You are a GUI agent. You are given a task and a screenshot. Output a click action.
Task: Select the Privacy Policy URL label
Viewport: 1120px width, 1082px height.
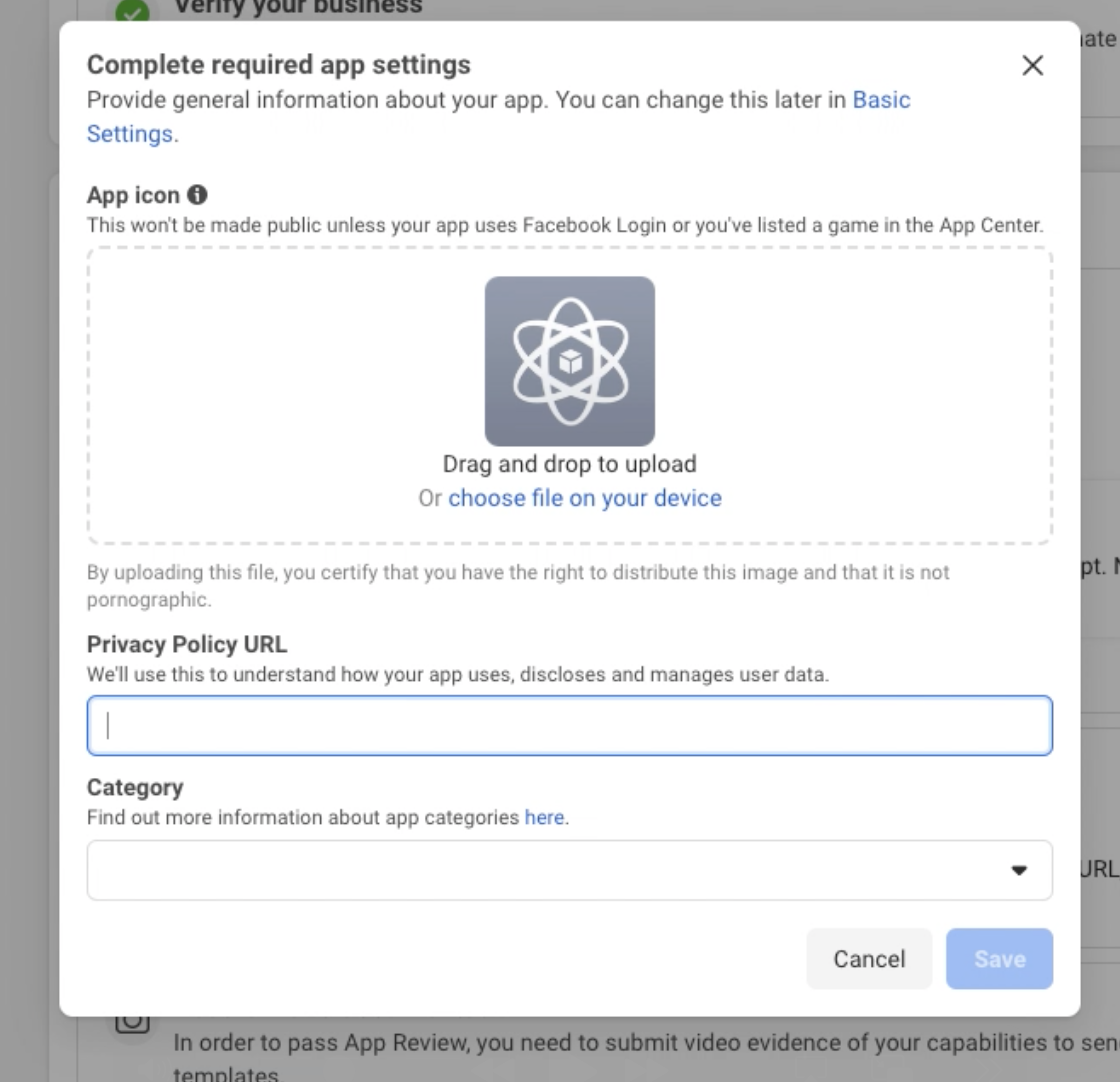click(x=187, y=644)
